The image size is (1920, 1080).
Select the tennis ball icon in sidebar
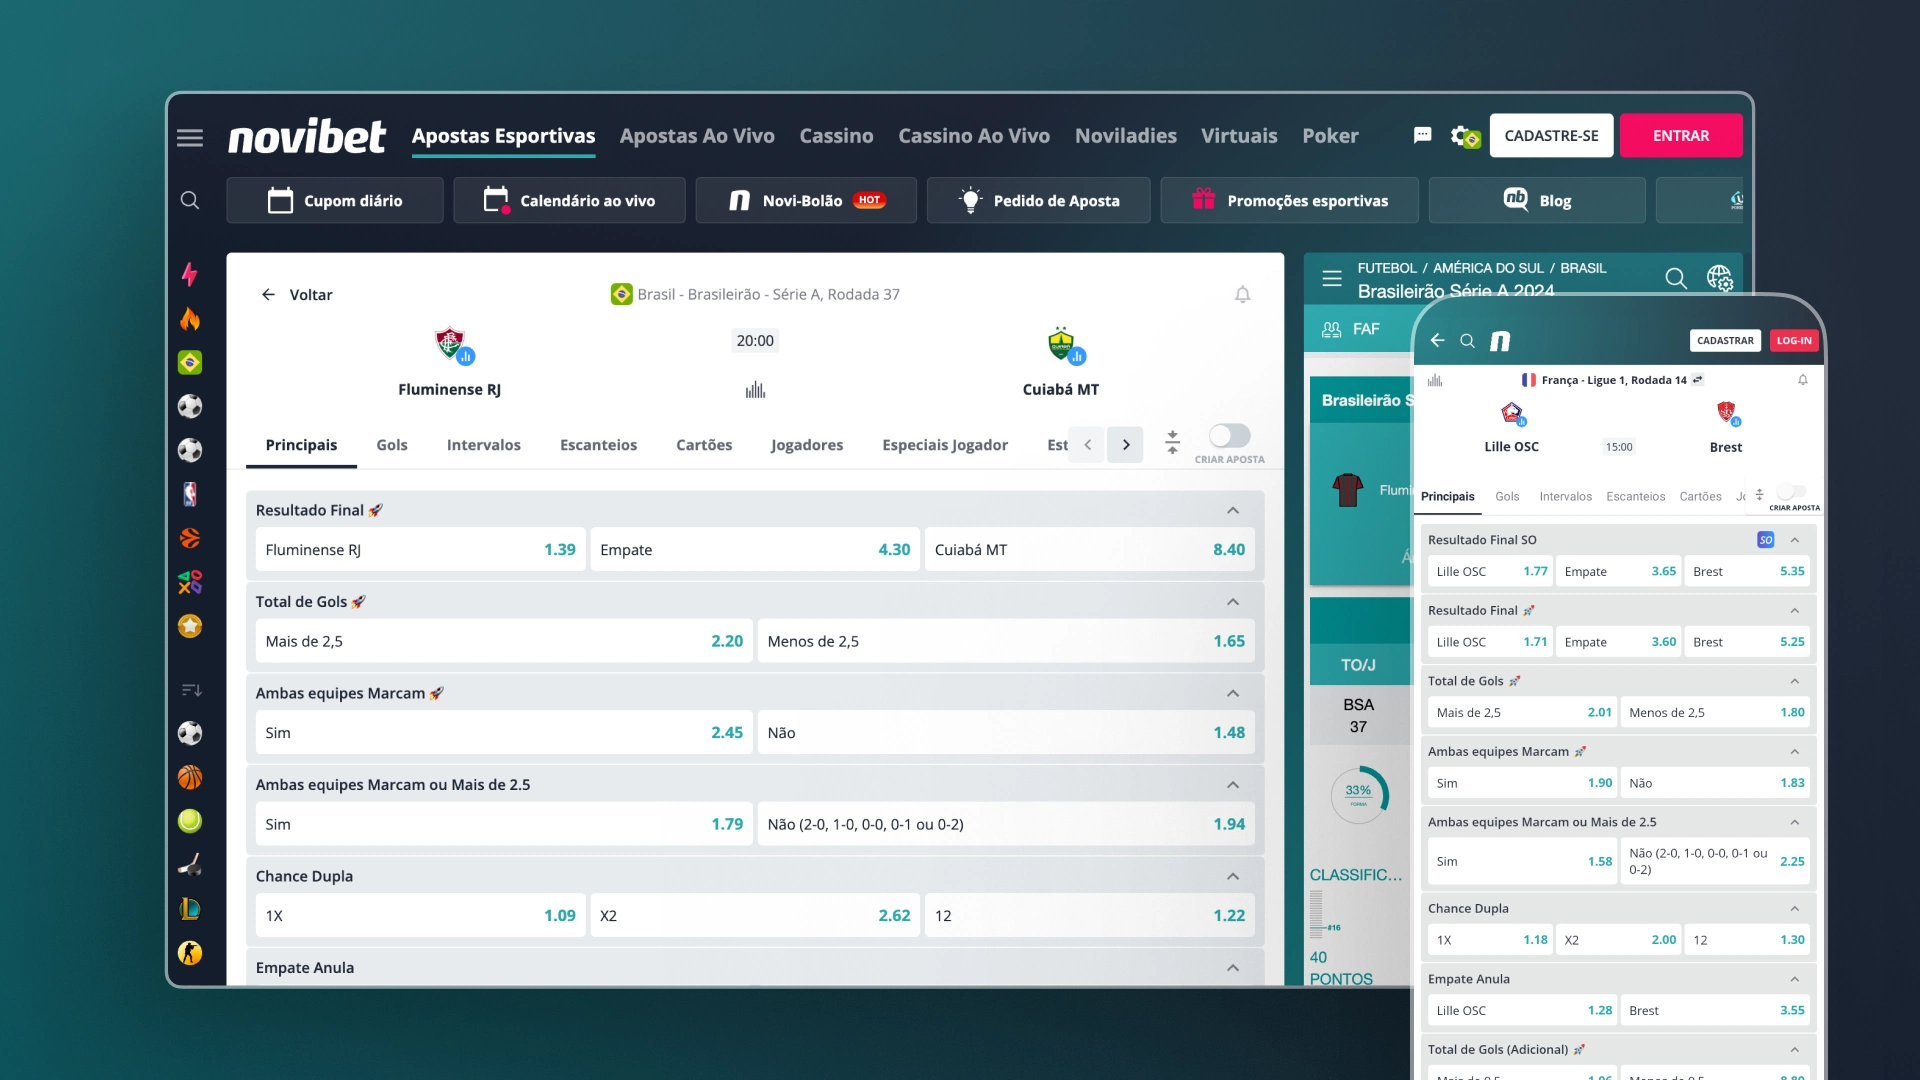[190, 821]
